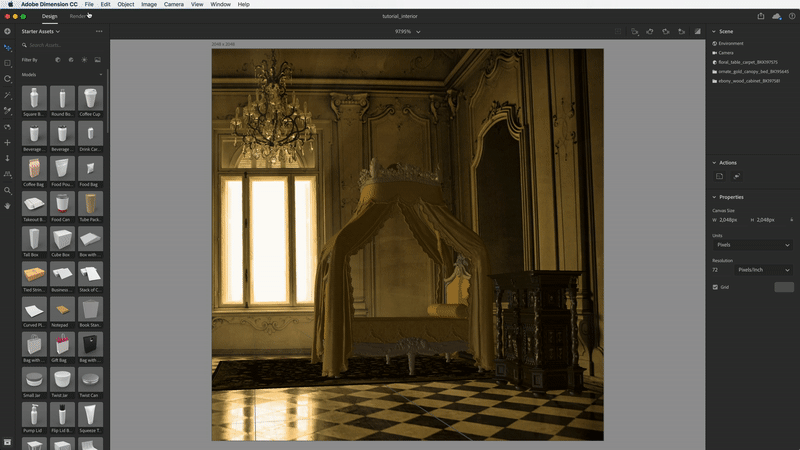
Task: Toggle the canvas size aspect lock
Action: pyautogui.click(x=792, y=219)
